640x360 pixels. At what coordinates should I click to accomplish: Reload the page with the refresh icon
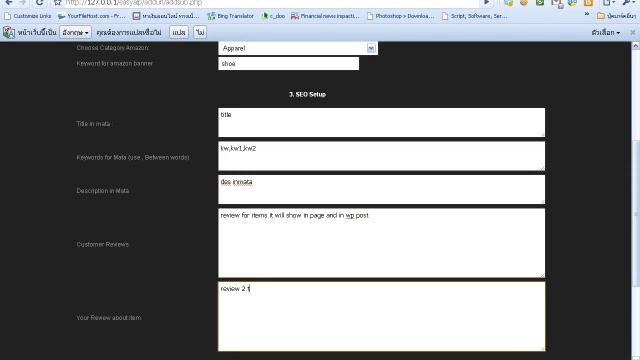[40, 2]
